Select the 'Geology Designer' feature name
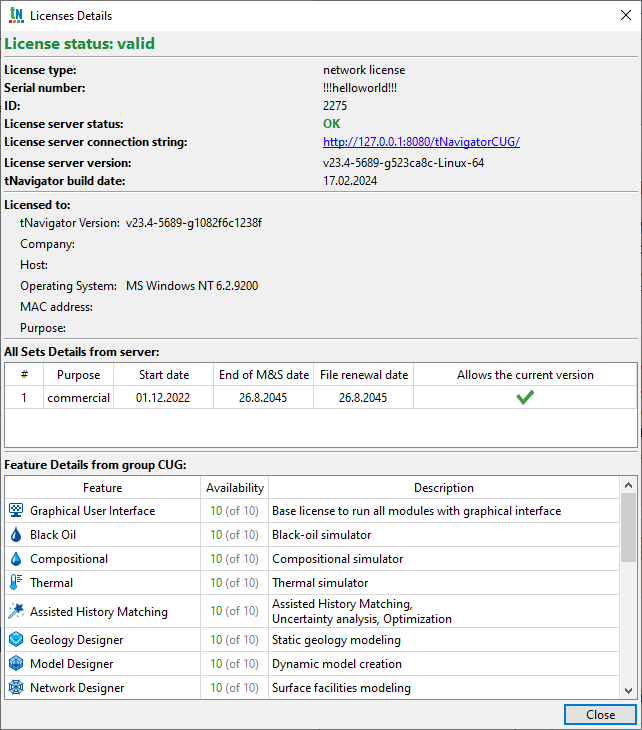This screenshot has height=730, width=642. [x=77, y=640]
